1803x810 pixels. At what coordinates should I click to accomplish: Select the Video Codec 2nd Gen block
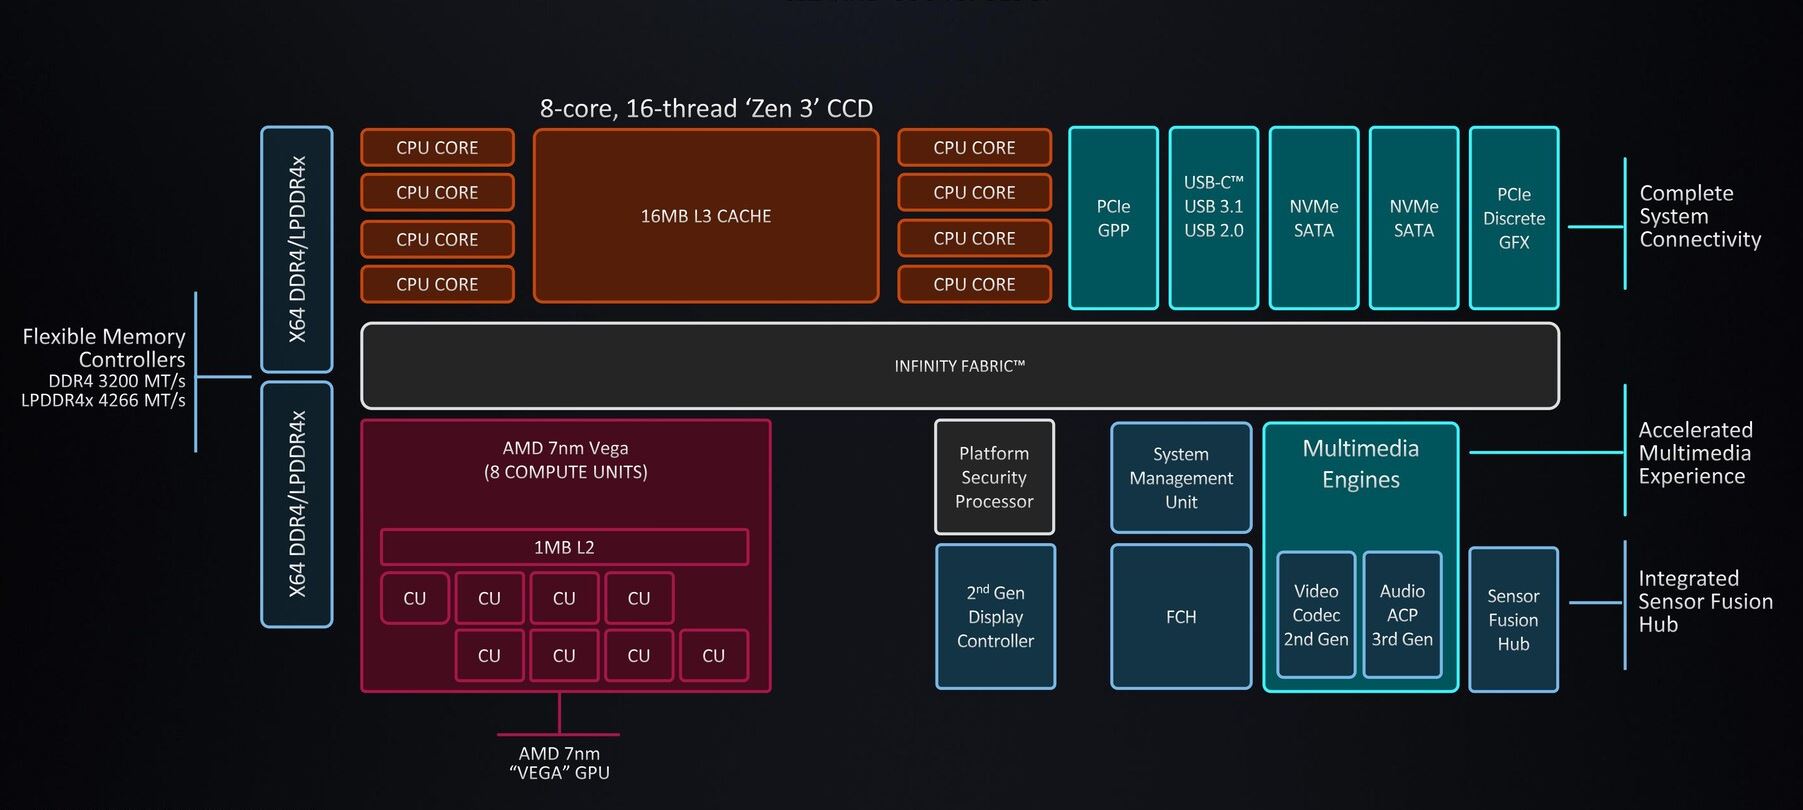click(1316, 615)
